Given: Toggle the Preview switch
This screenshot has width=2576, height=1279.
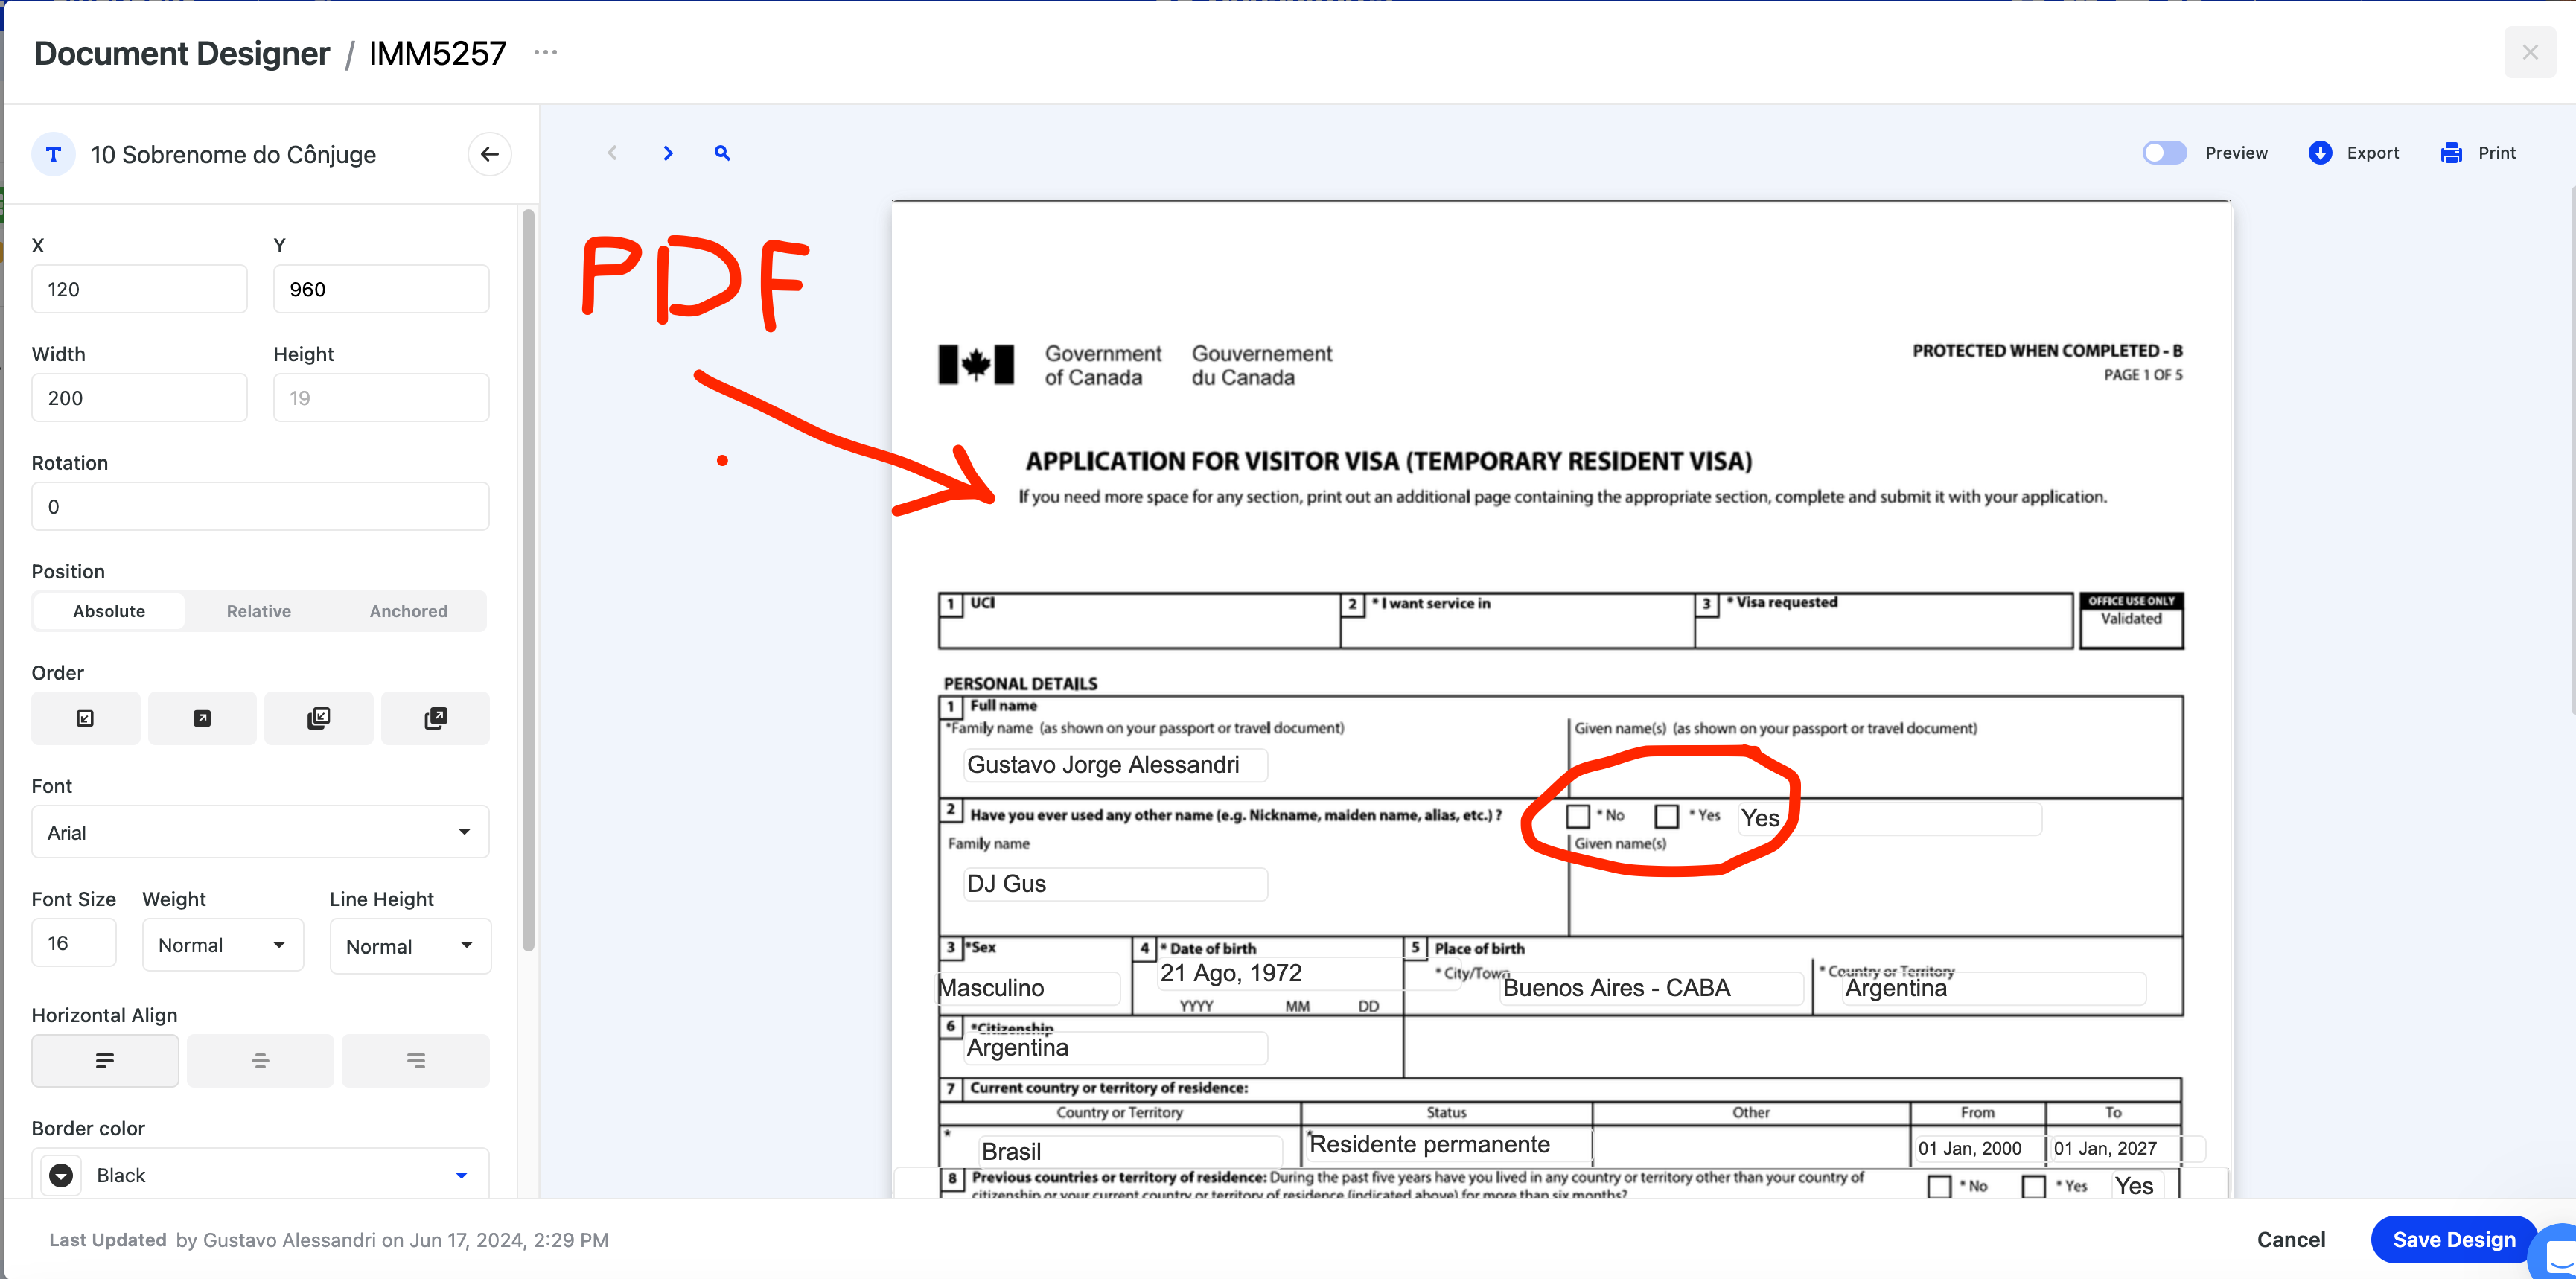Looking at the screenshot, I should pyautogui.click(x=2164, y=153).
